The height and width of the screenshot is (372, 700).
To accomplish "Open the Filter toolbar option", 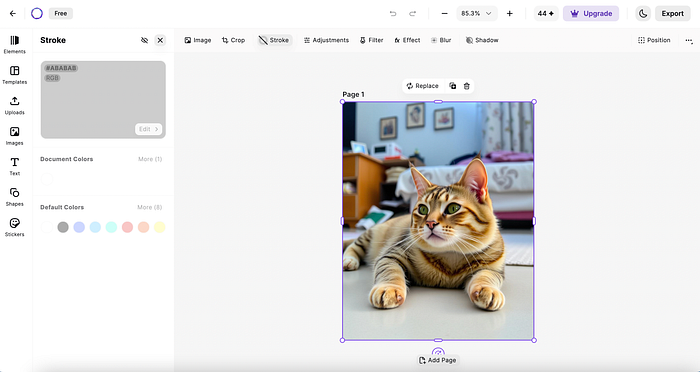I will (371, 40).
